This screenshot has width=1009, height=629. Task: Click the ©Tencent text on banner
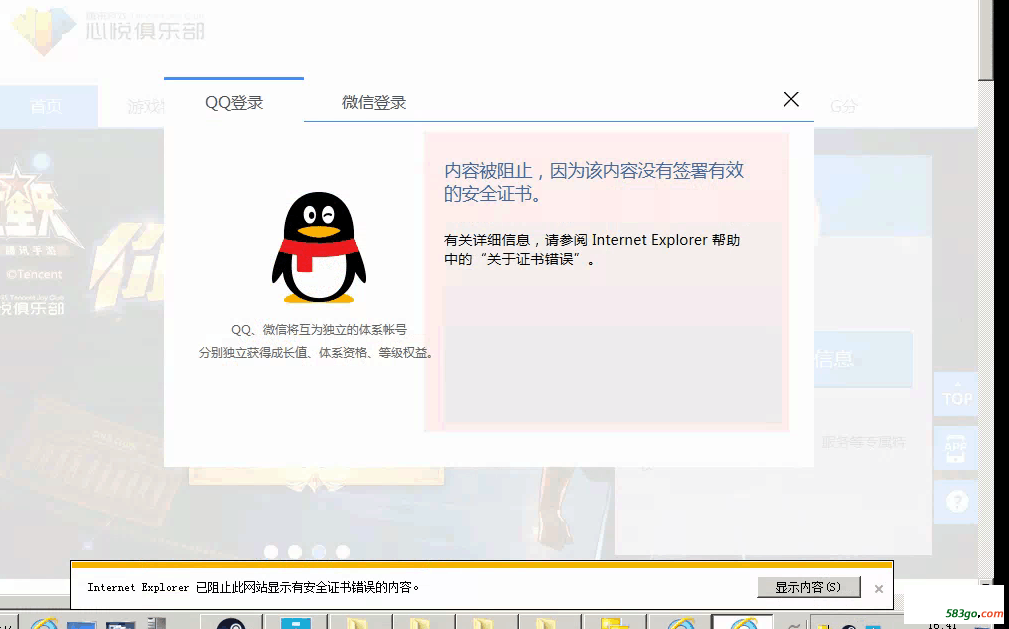pyautogui.click(x=35, y=274)
